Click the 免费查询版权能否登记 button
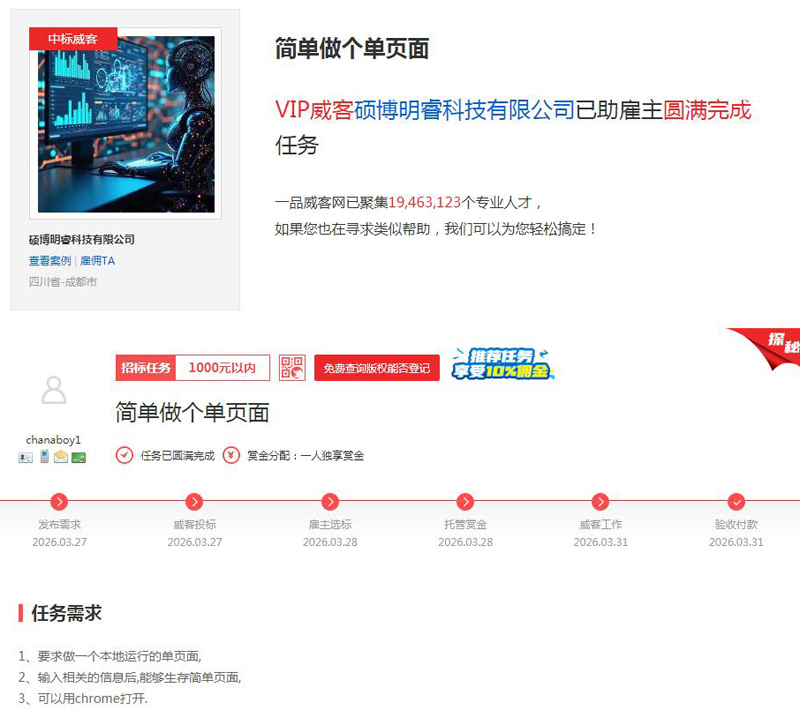The height and width of the screenshot is (710, 800). click(378, 368)
